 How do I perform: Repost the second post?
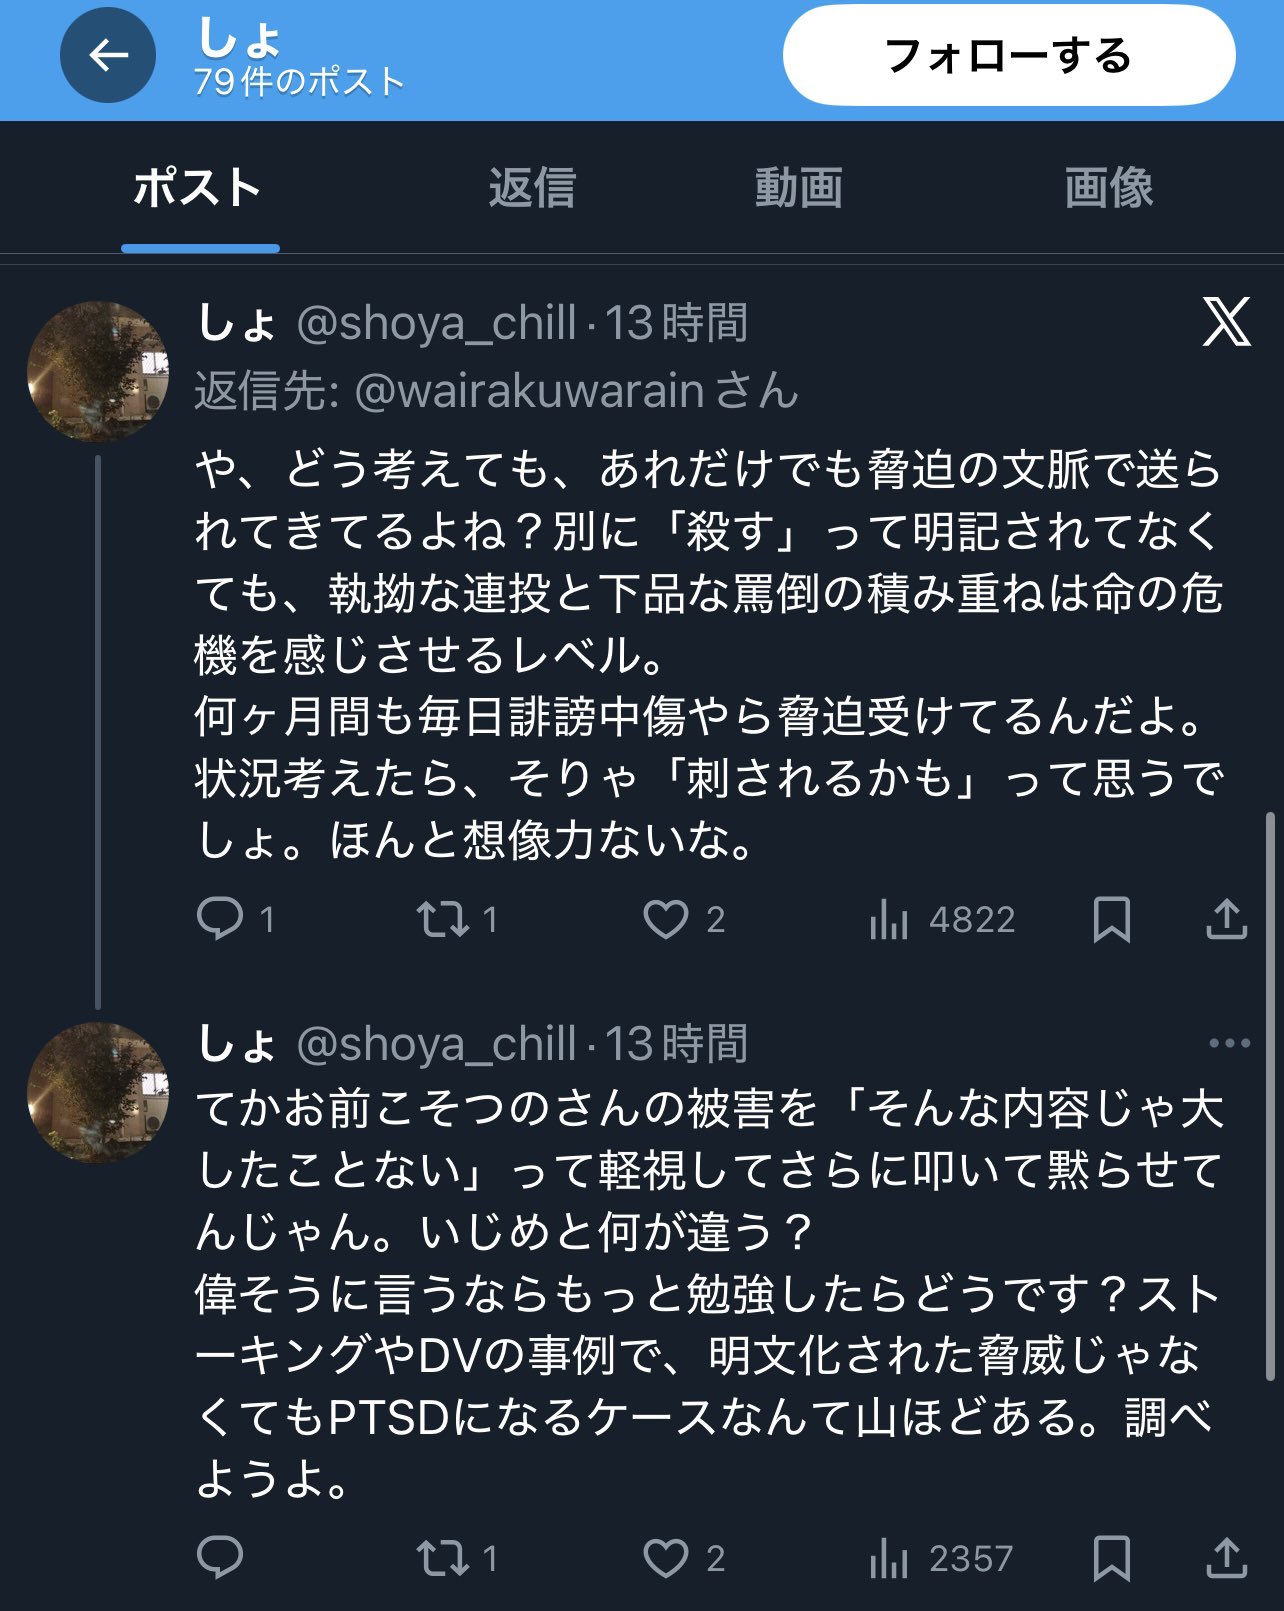[443, 1557]
